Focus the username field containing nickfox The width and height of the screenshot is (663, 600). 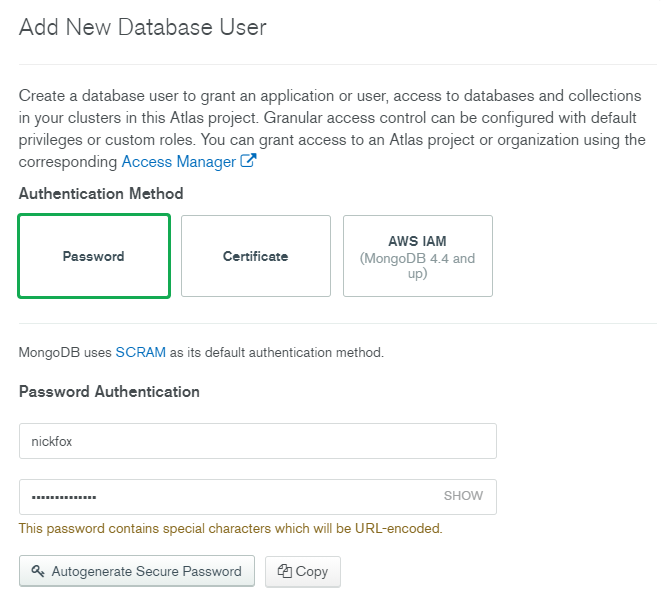258,441
